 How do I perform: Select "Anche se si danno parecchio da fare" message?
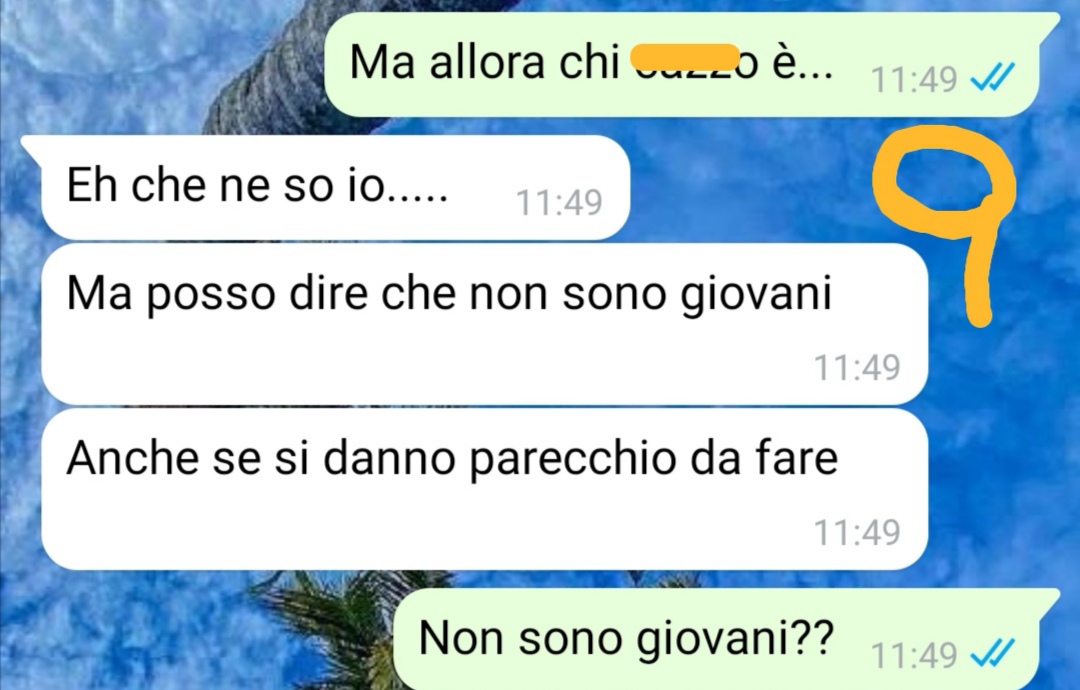[484, 489]
